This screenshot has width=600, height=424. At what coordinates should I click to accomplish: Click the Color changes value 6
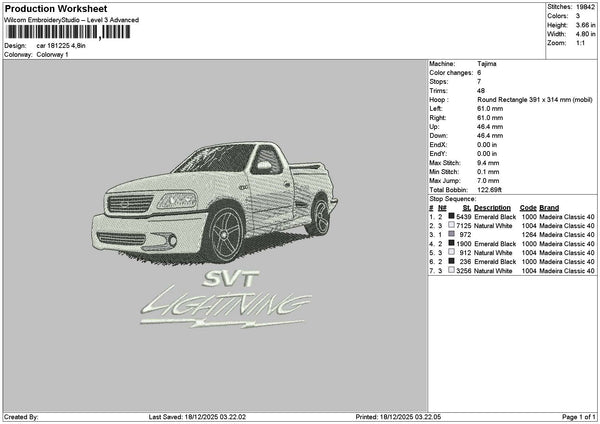point(479,73)
